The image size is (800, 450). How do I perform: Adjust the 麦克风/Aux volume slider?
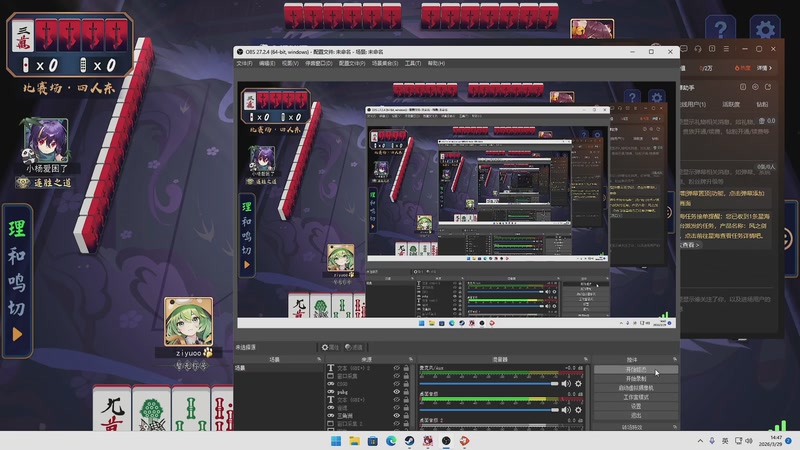(x=489, y=384)
